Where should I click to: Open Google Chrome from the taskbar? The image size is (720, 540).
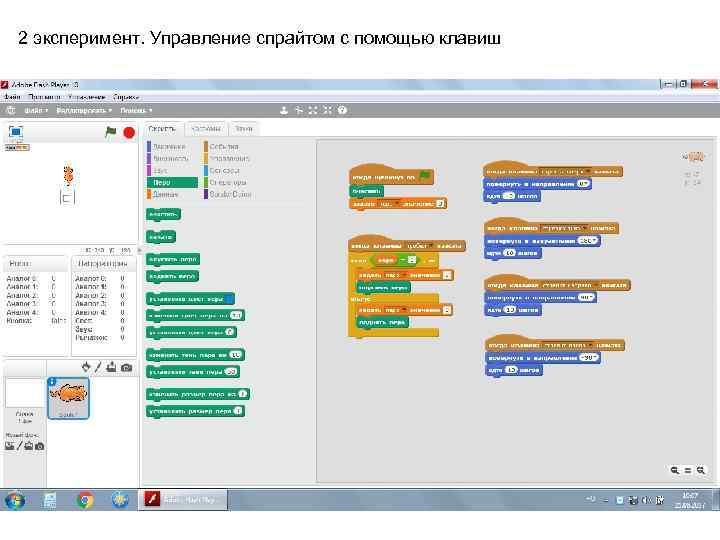(x=85, y=500)
